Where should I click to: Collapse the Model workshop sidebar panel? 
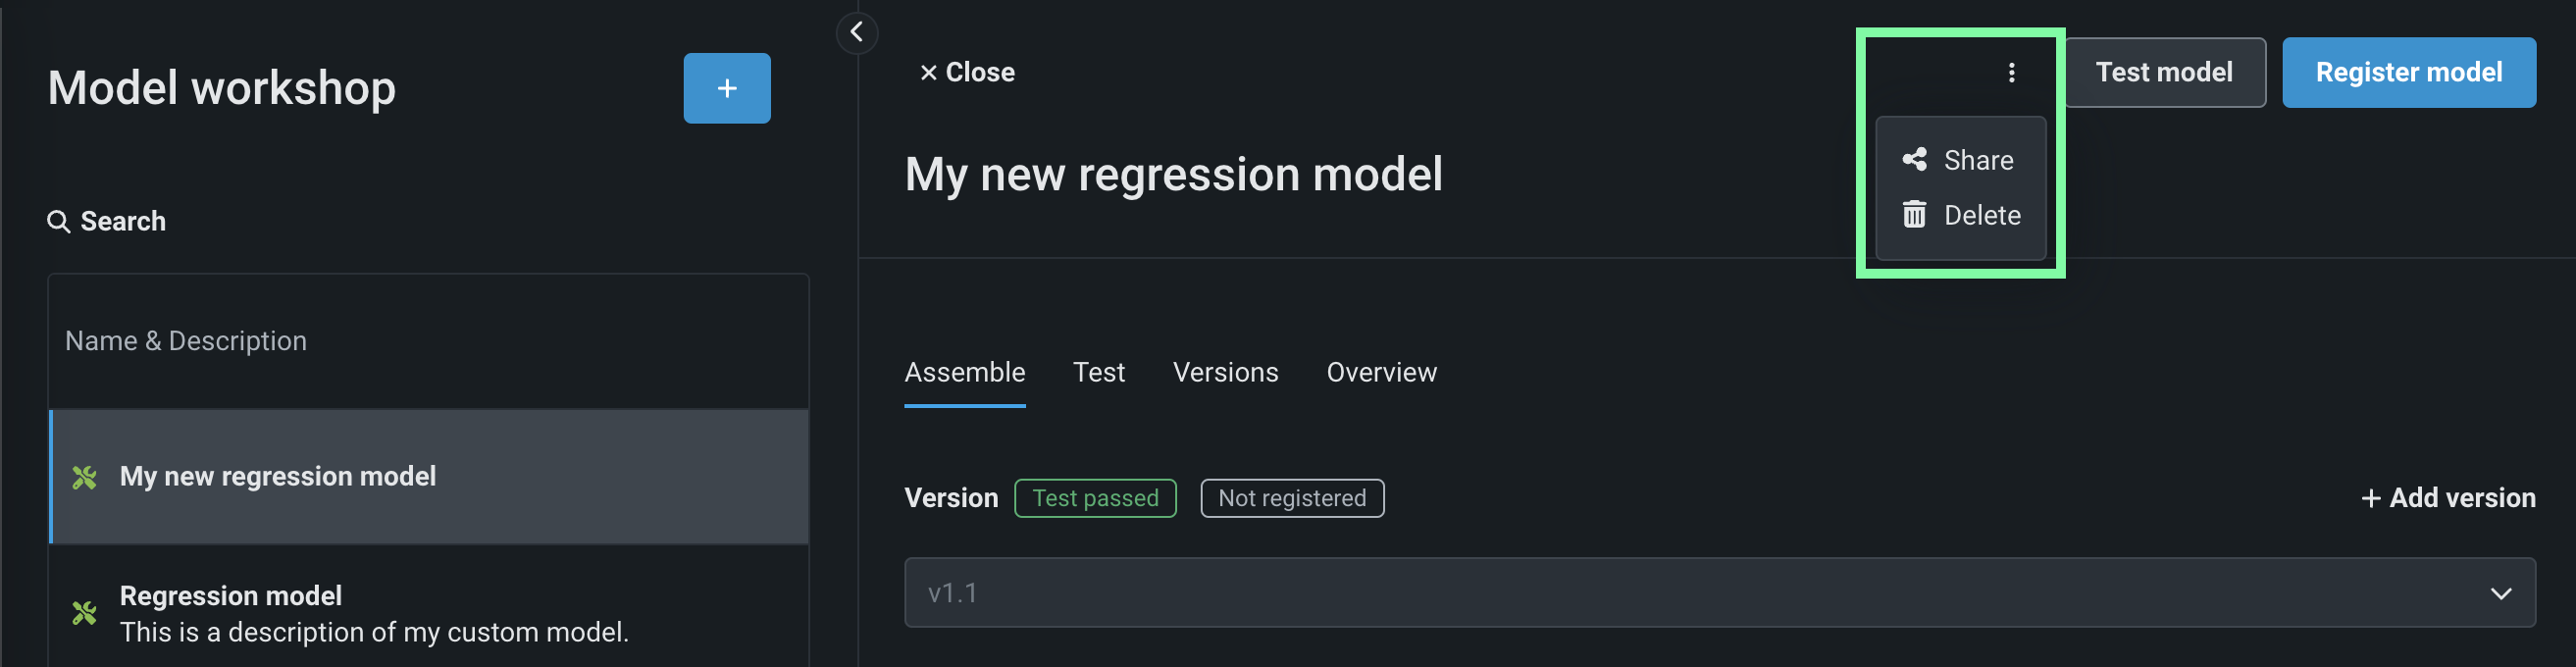pyautogui.click(x=856, y=32)
